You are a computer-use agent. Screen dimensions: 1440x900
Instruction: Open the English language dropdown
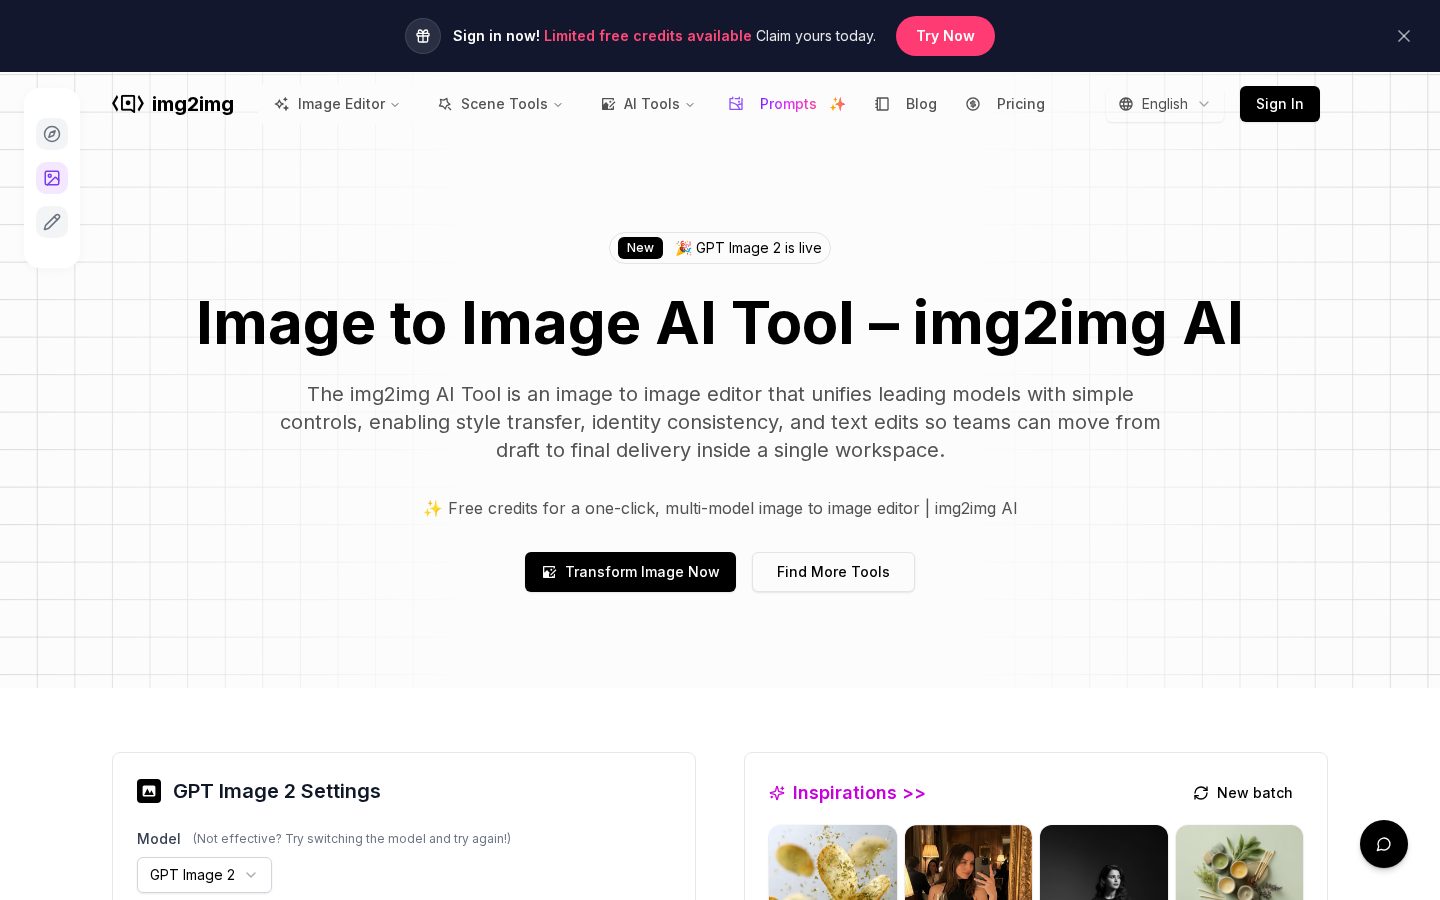1164,104
